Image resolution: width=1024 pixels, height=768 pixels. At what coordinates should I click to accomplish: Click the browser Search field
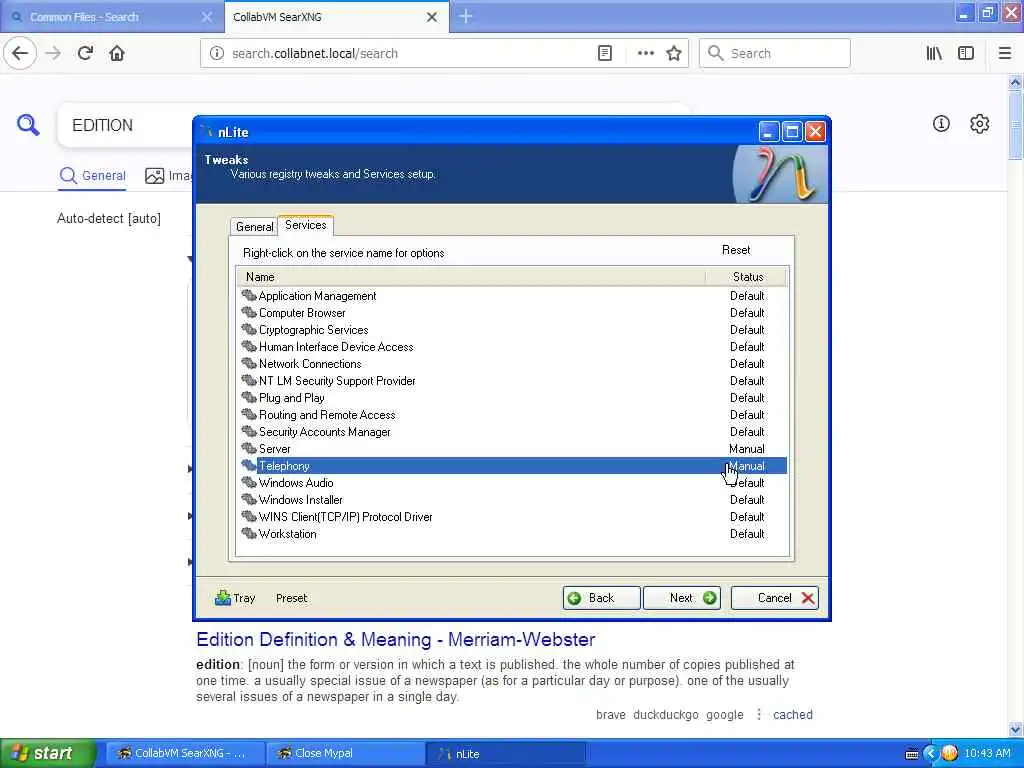(775, 53)
